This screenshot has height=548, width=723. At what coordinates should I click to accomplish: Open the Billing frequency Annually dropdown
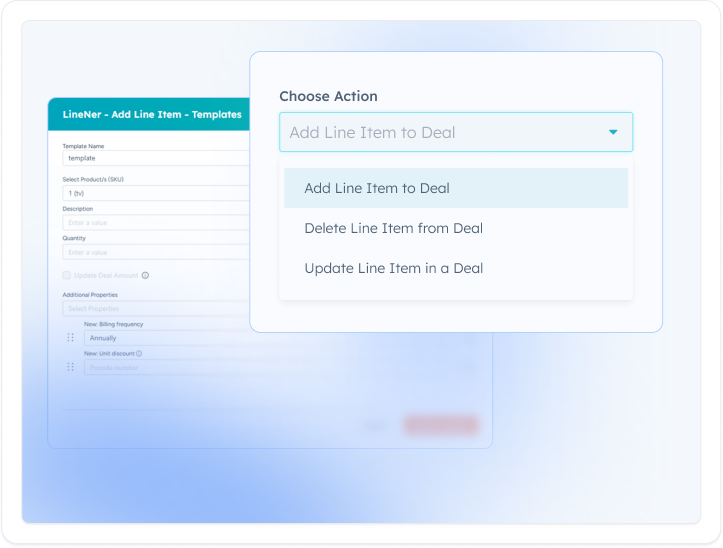[165, 338]
